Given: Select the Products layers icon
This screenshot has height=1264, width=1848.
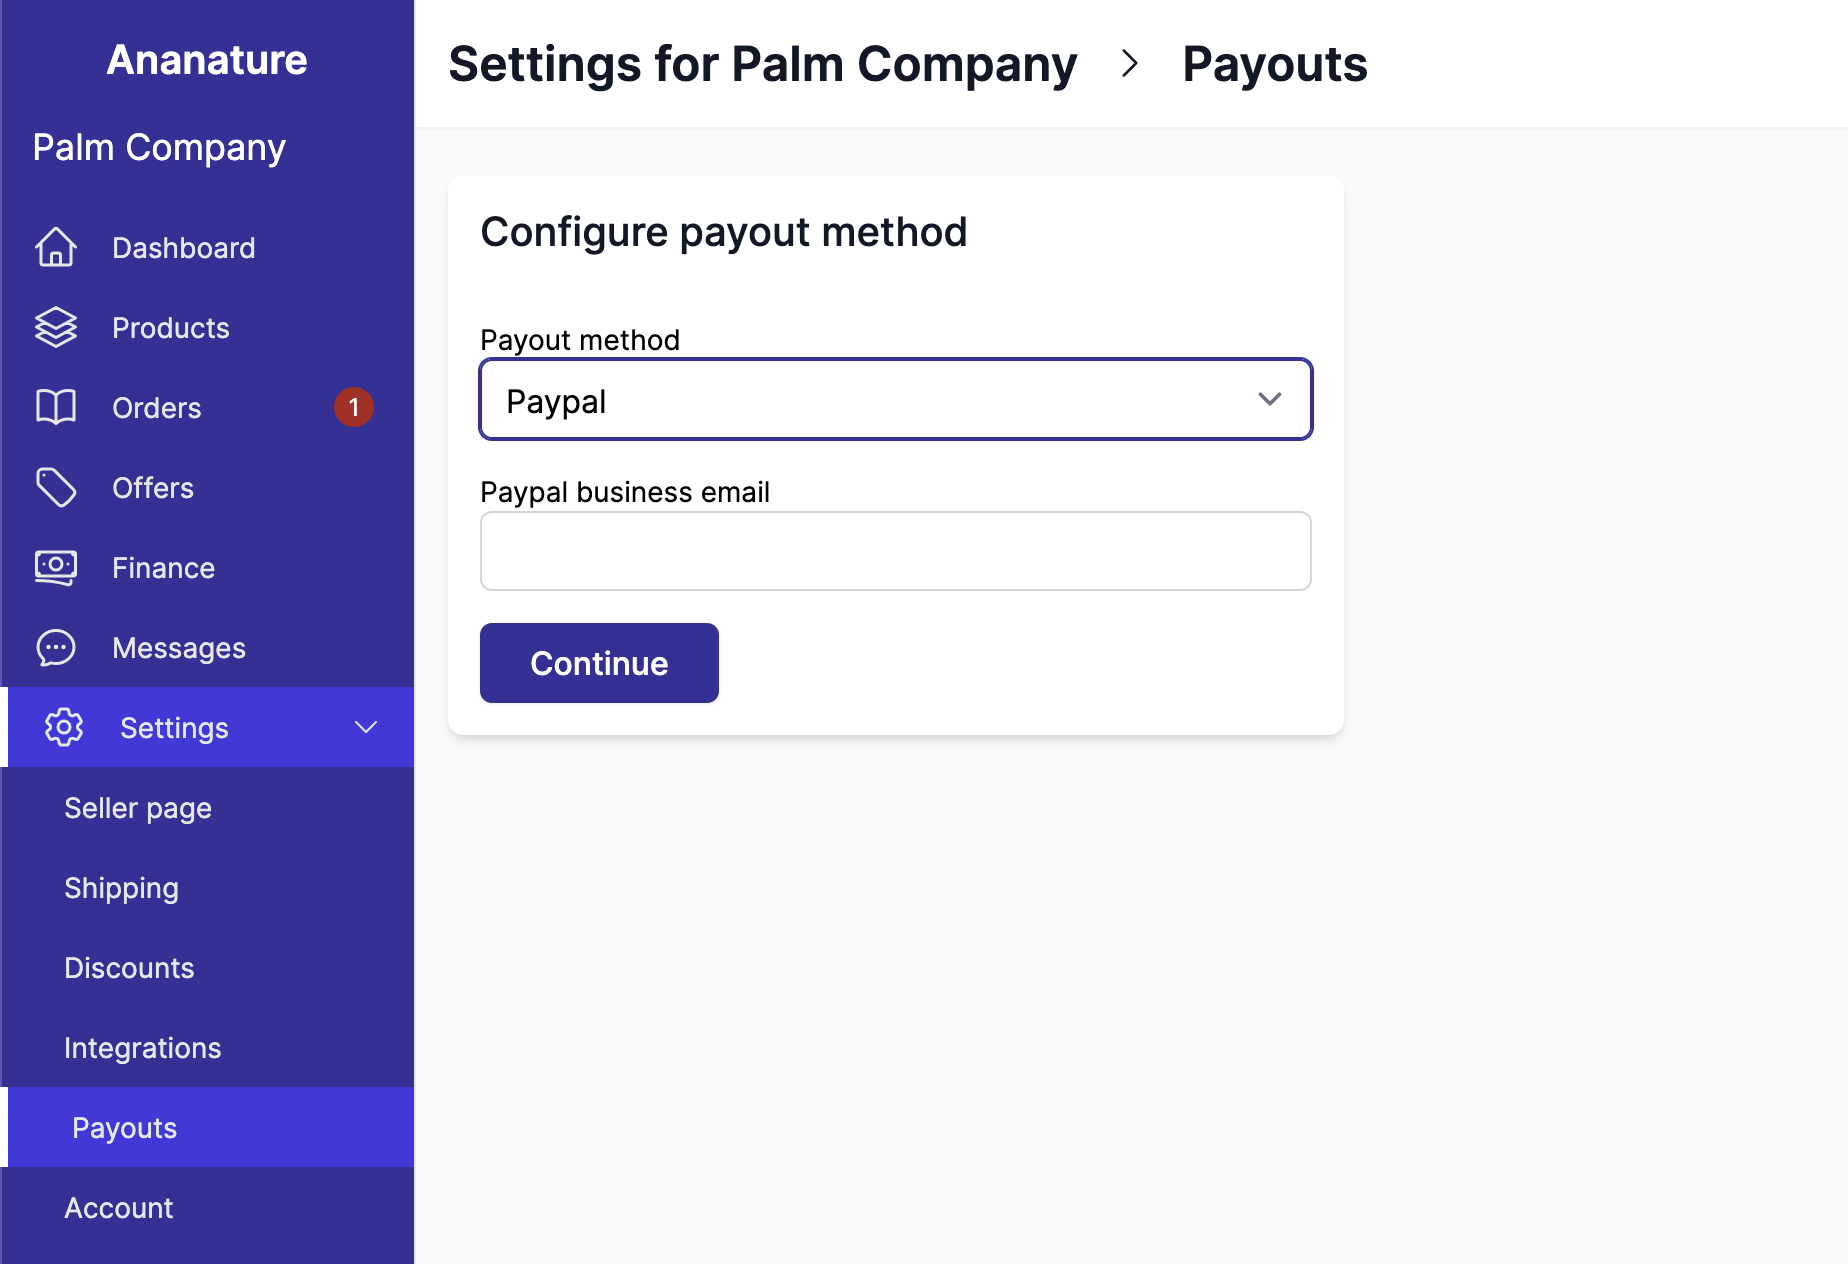Looking at the screenshot, I should pos(57,327).
